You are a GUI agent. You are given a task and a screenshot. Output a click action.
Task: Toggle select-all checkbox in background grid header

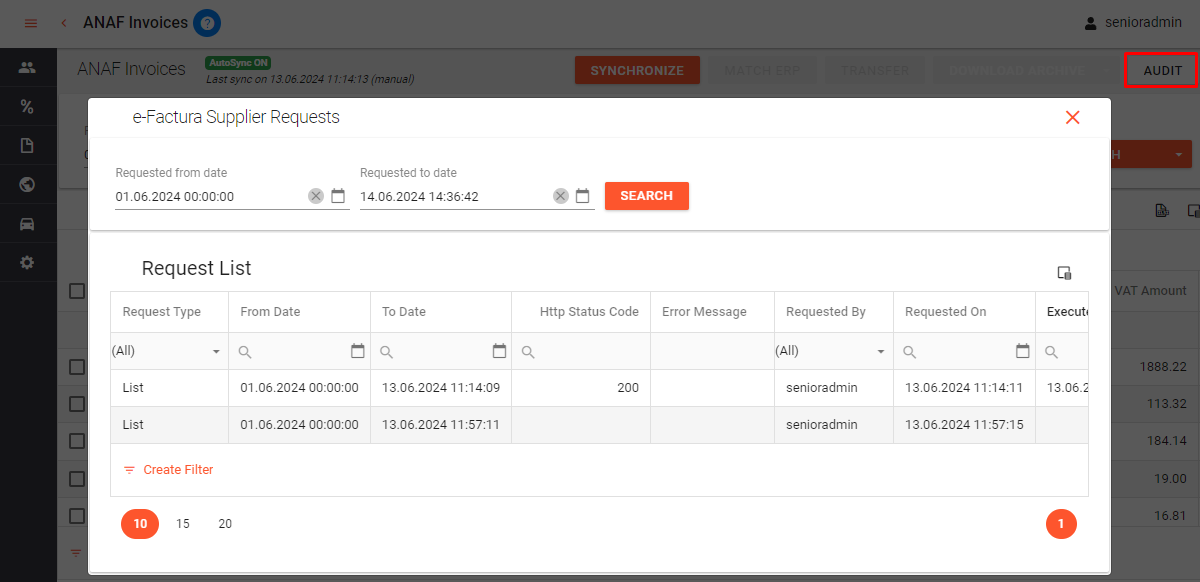(x=77, y=291)
